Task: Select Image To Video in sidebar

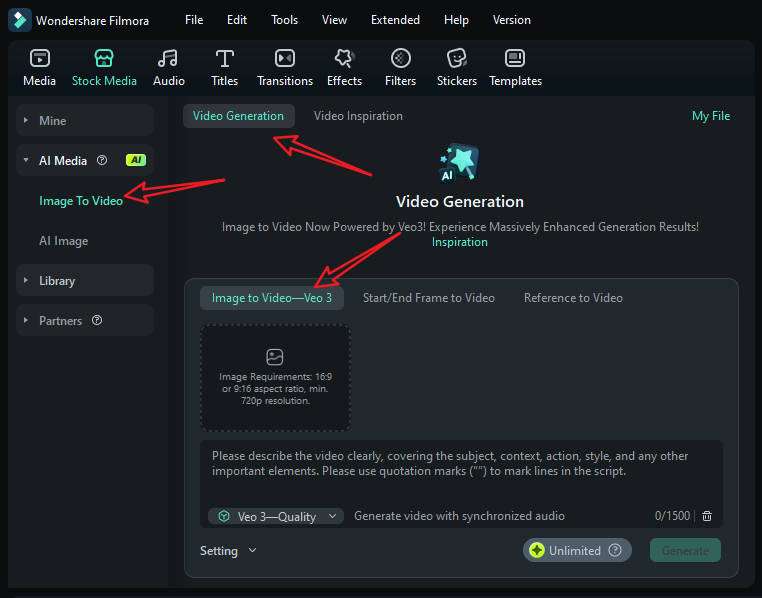Action: [81, 201]
